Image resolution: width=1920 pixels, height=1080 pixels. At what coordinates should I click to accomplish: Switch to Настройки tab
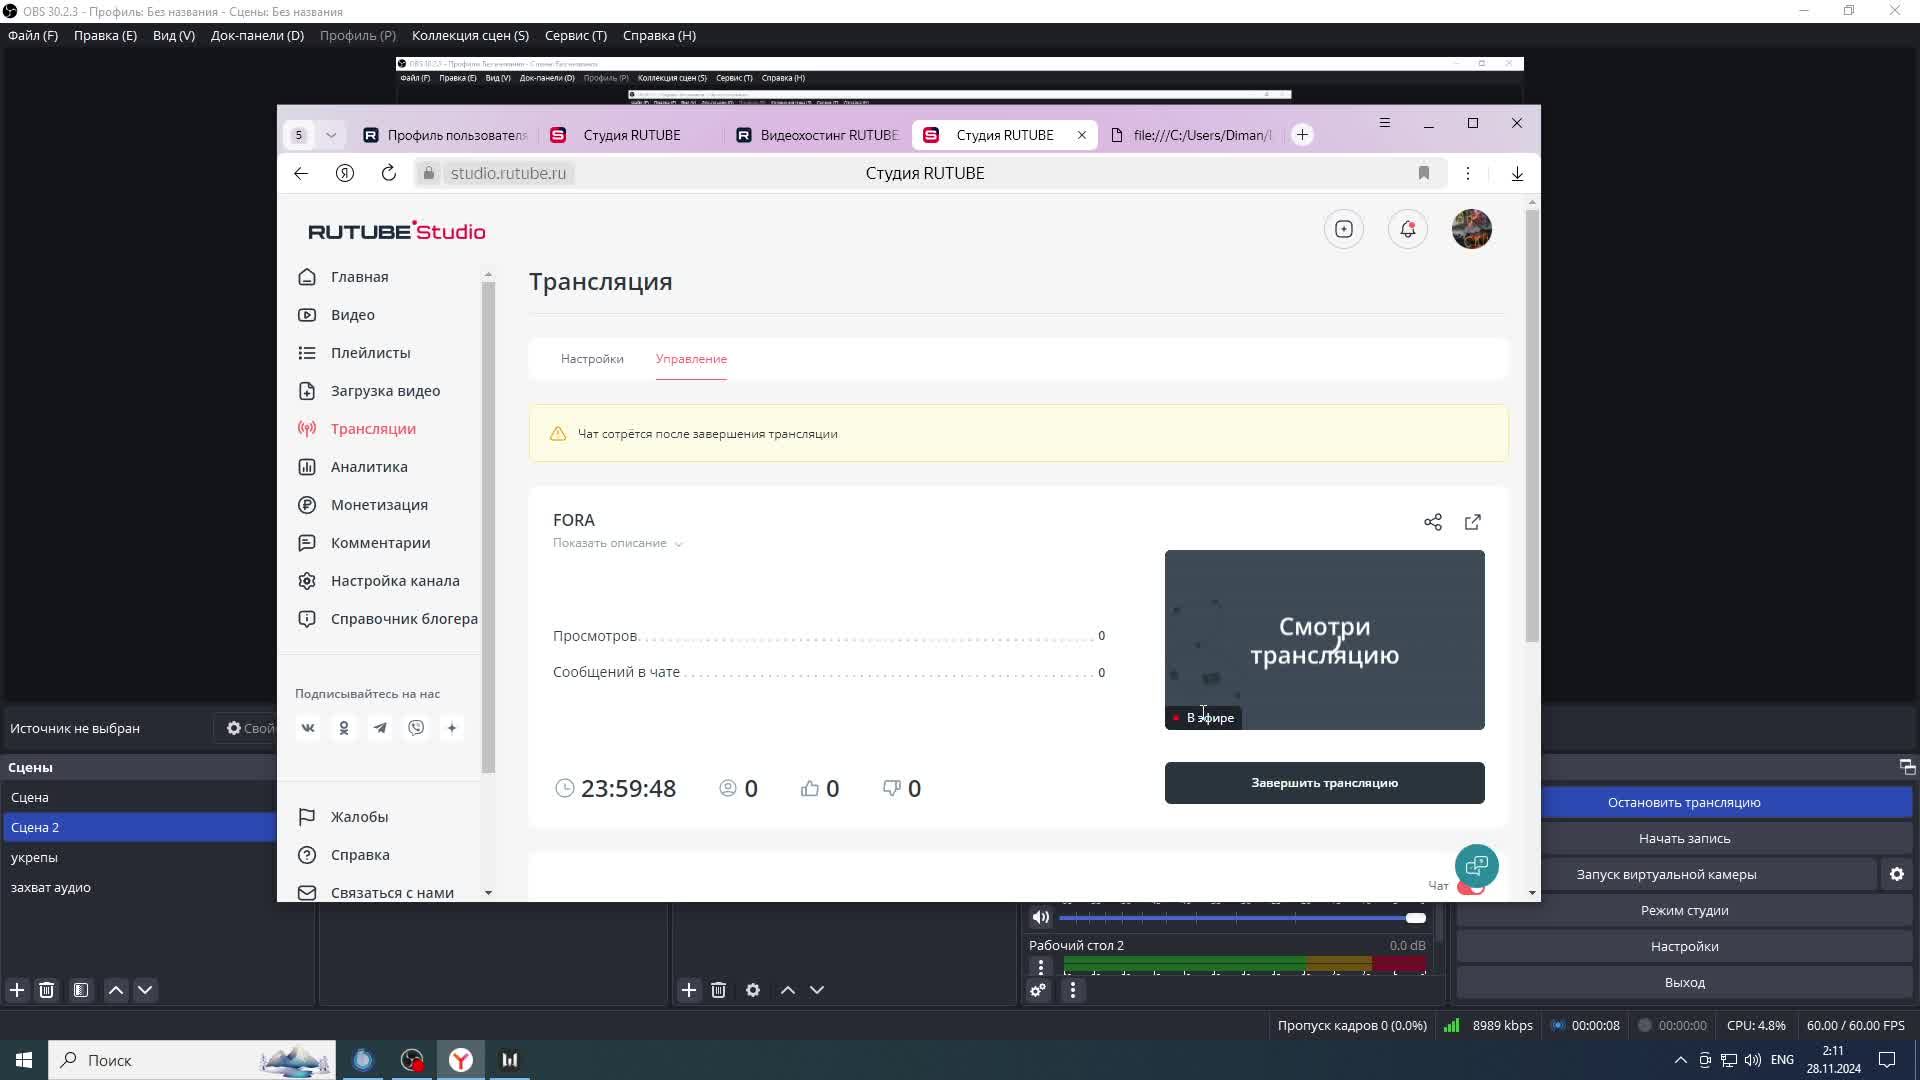click(592, 359)
